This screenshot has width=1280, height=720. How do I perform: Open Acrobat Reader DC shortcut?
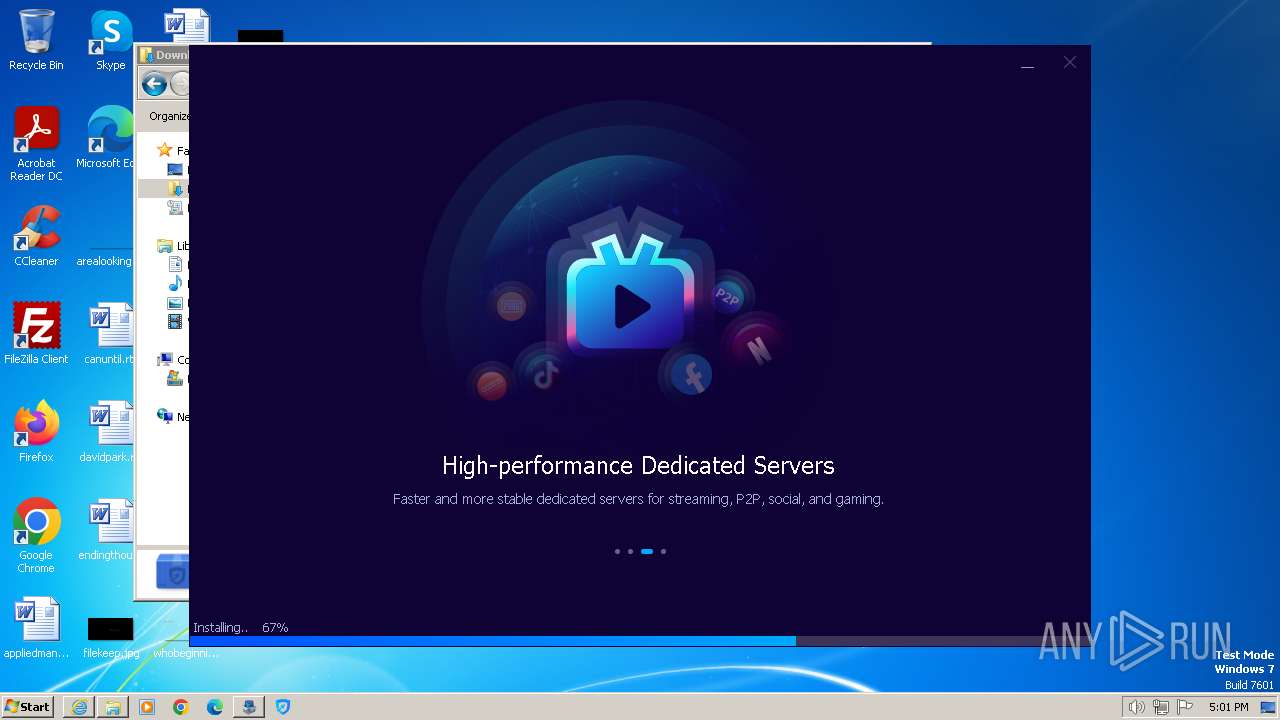point(36,144)
